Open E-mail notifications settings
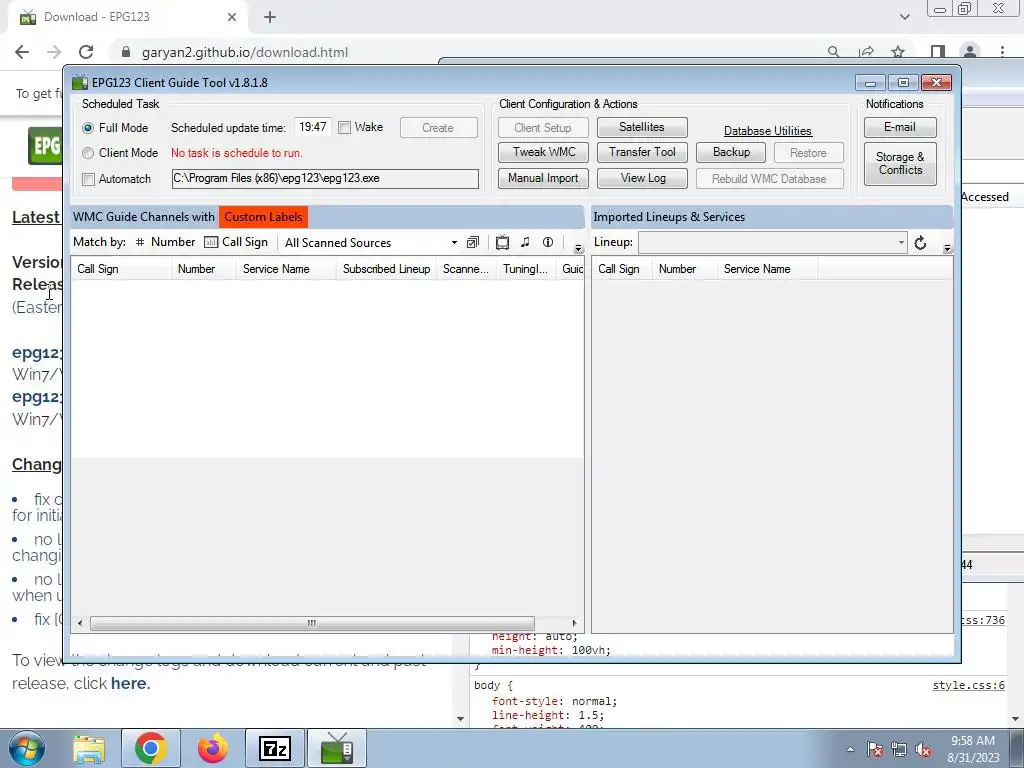The height and width of the screenshot is (768, 1024). coord(900,127)
